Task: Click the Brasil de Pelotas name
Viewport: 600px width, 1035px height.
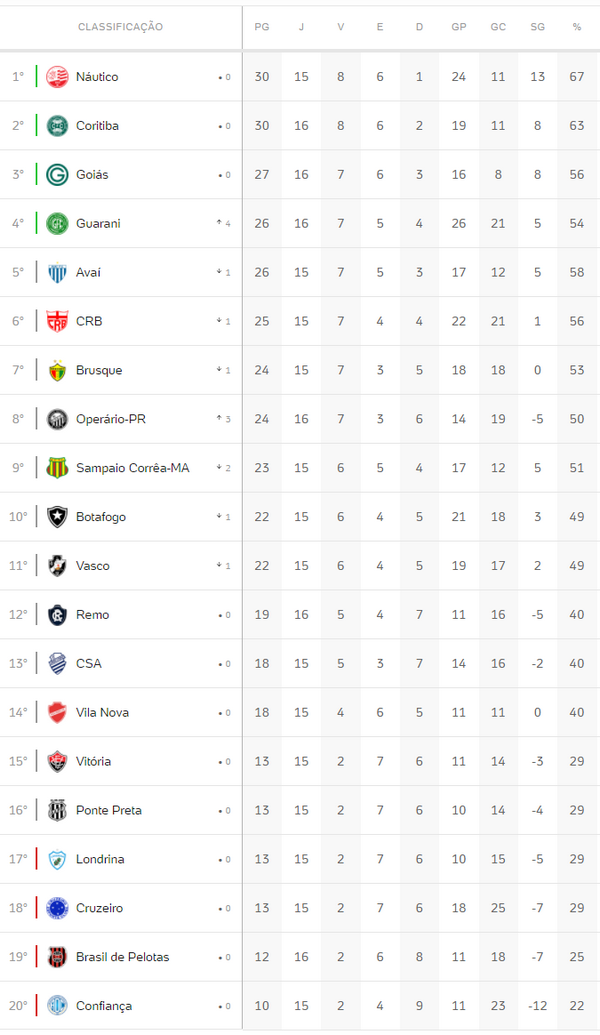Action: (x=122, y=957)
